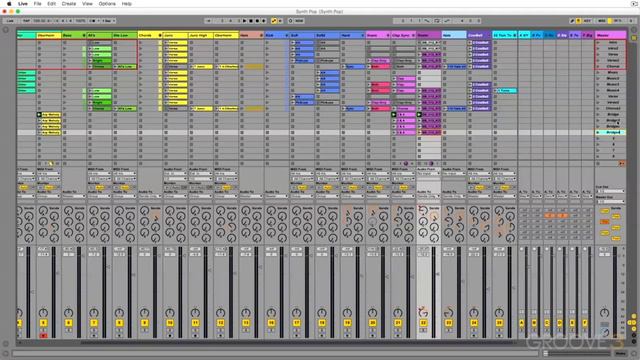
Task: Click the pan knob of track 10
Action: pos(170,313)
